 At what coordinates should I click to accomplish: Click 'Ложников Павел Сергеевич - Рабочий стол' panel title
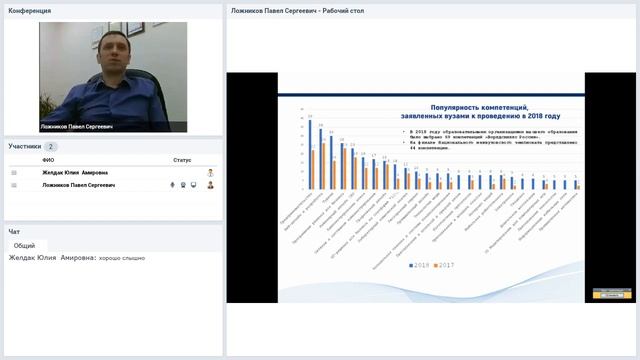(x=298, y=11)
